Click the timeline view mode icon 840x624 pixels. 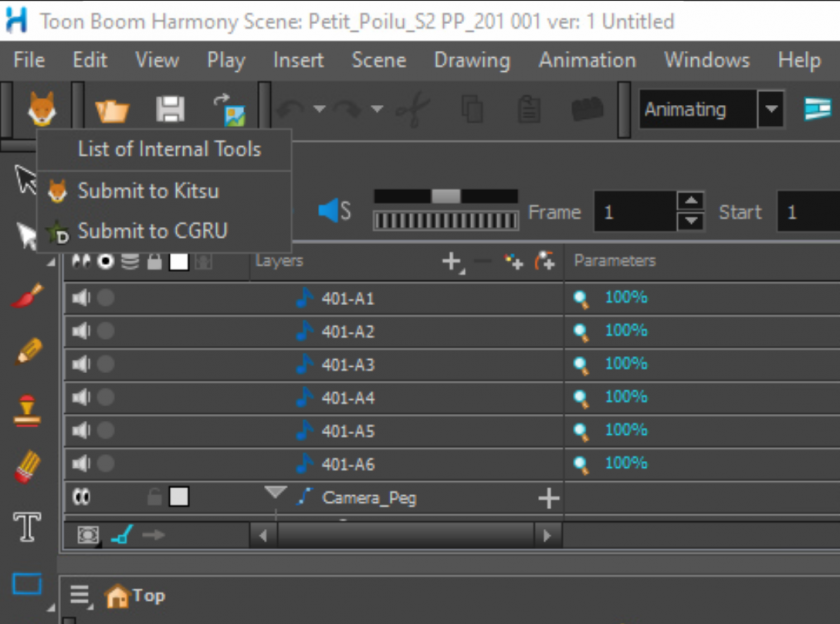tap(88, 535)
